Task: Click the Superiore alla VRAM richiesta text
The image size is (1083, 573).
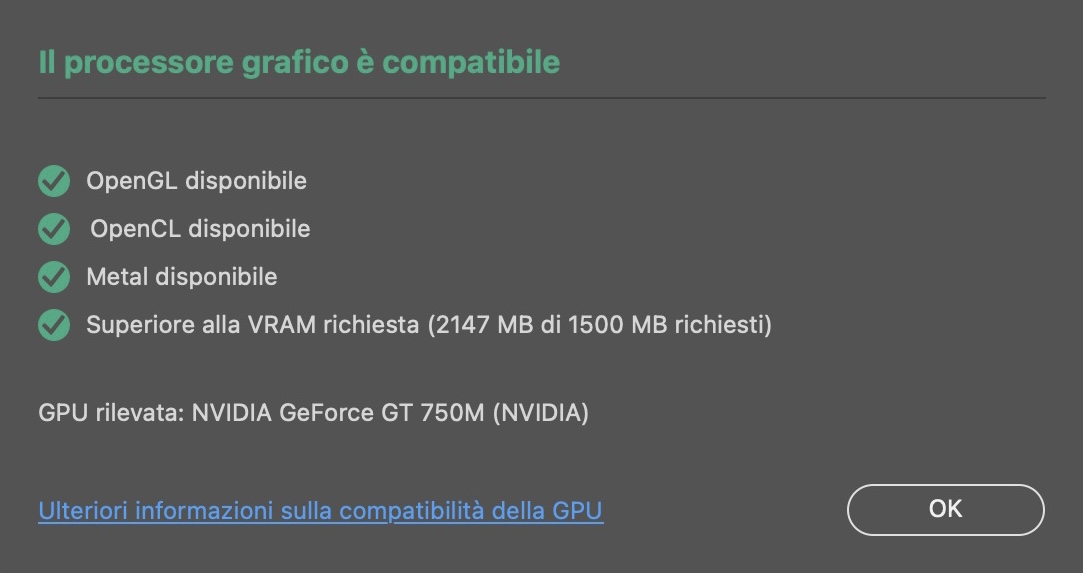Action: click(x=252, y=324)
